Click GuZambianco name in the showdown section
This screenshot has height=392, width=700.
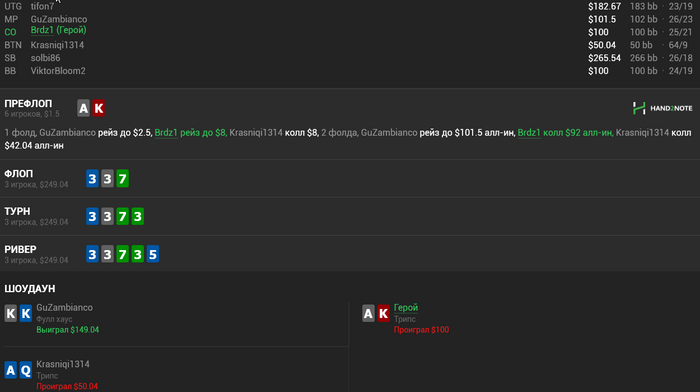click(65, 308)
